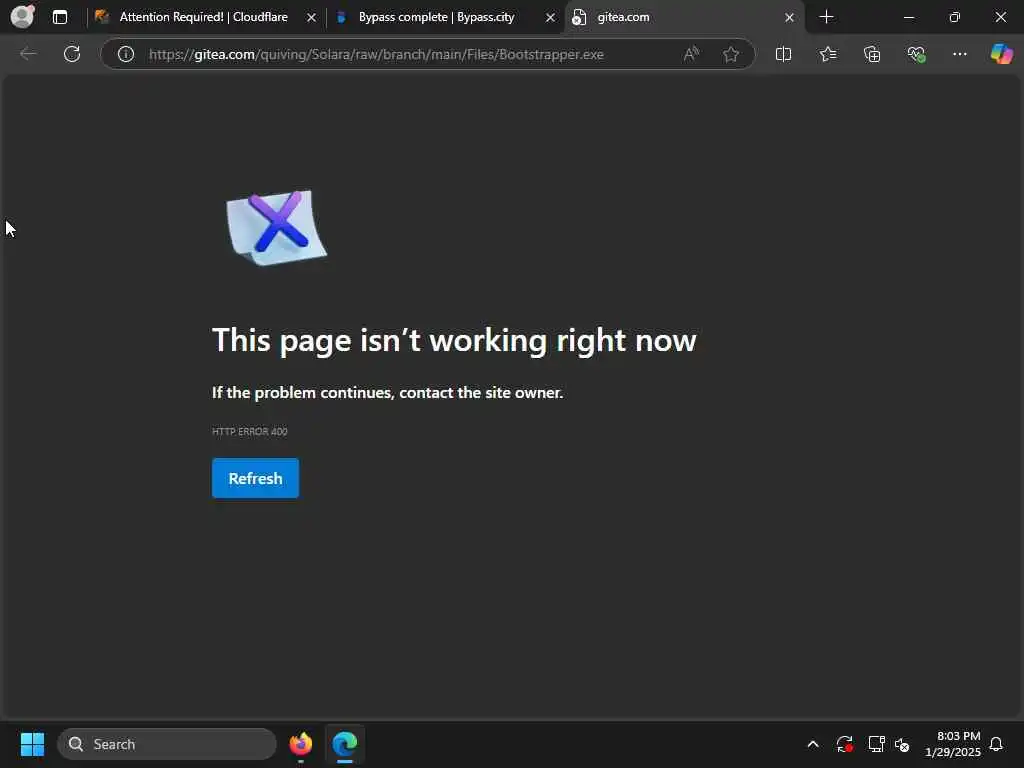The width and height of the screenshot is (1024, 768).
Task: Click the HTTP ERROR 400 text
Action: (x=249, y=431)
